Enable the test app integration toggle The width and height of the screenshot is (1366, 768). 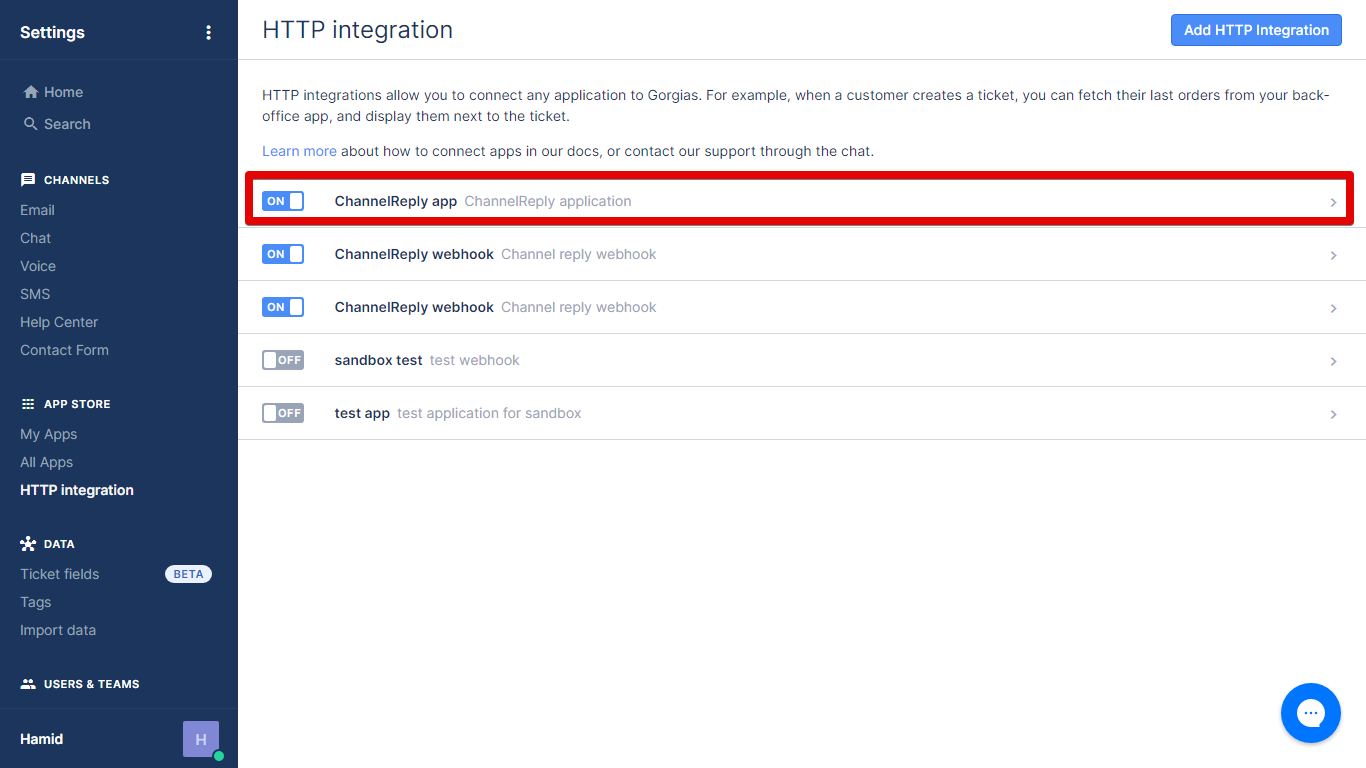point(283,413)
